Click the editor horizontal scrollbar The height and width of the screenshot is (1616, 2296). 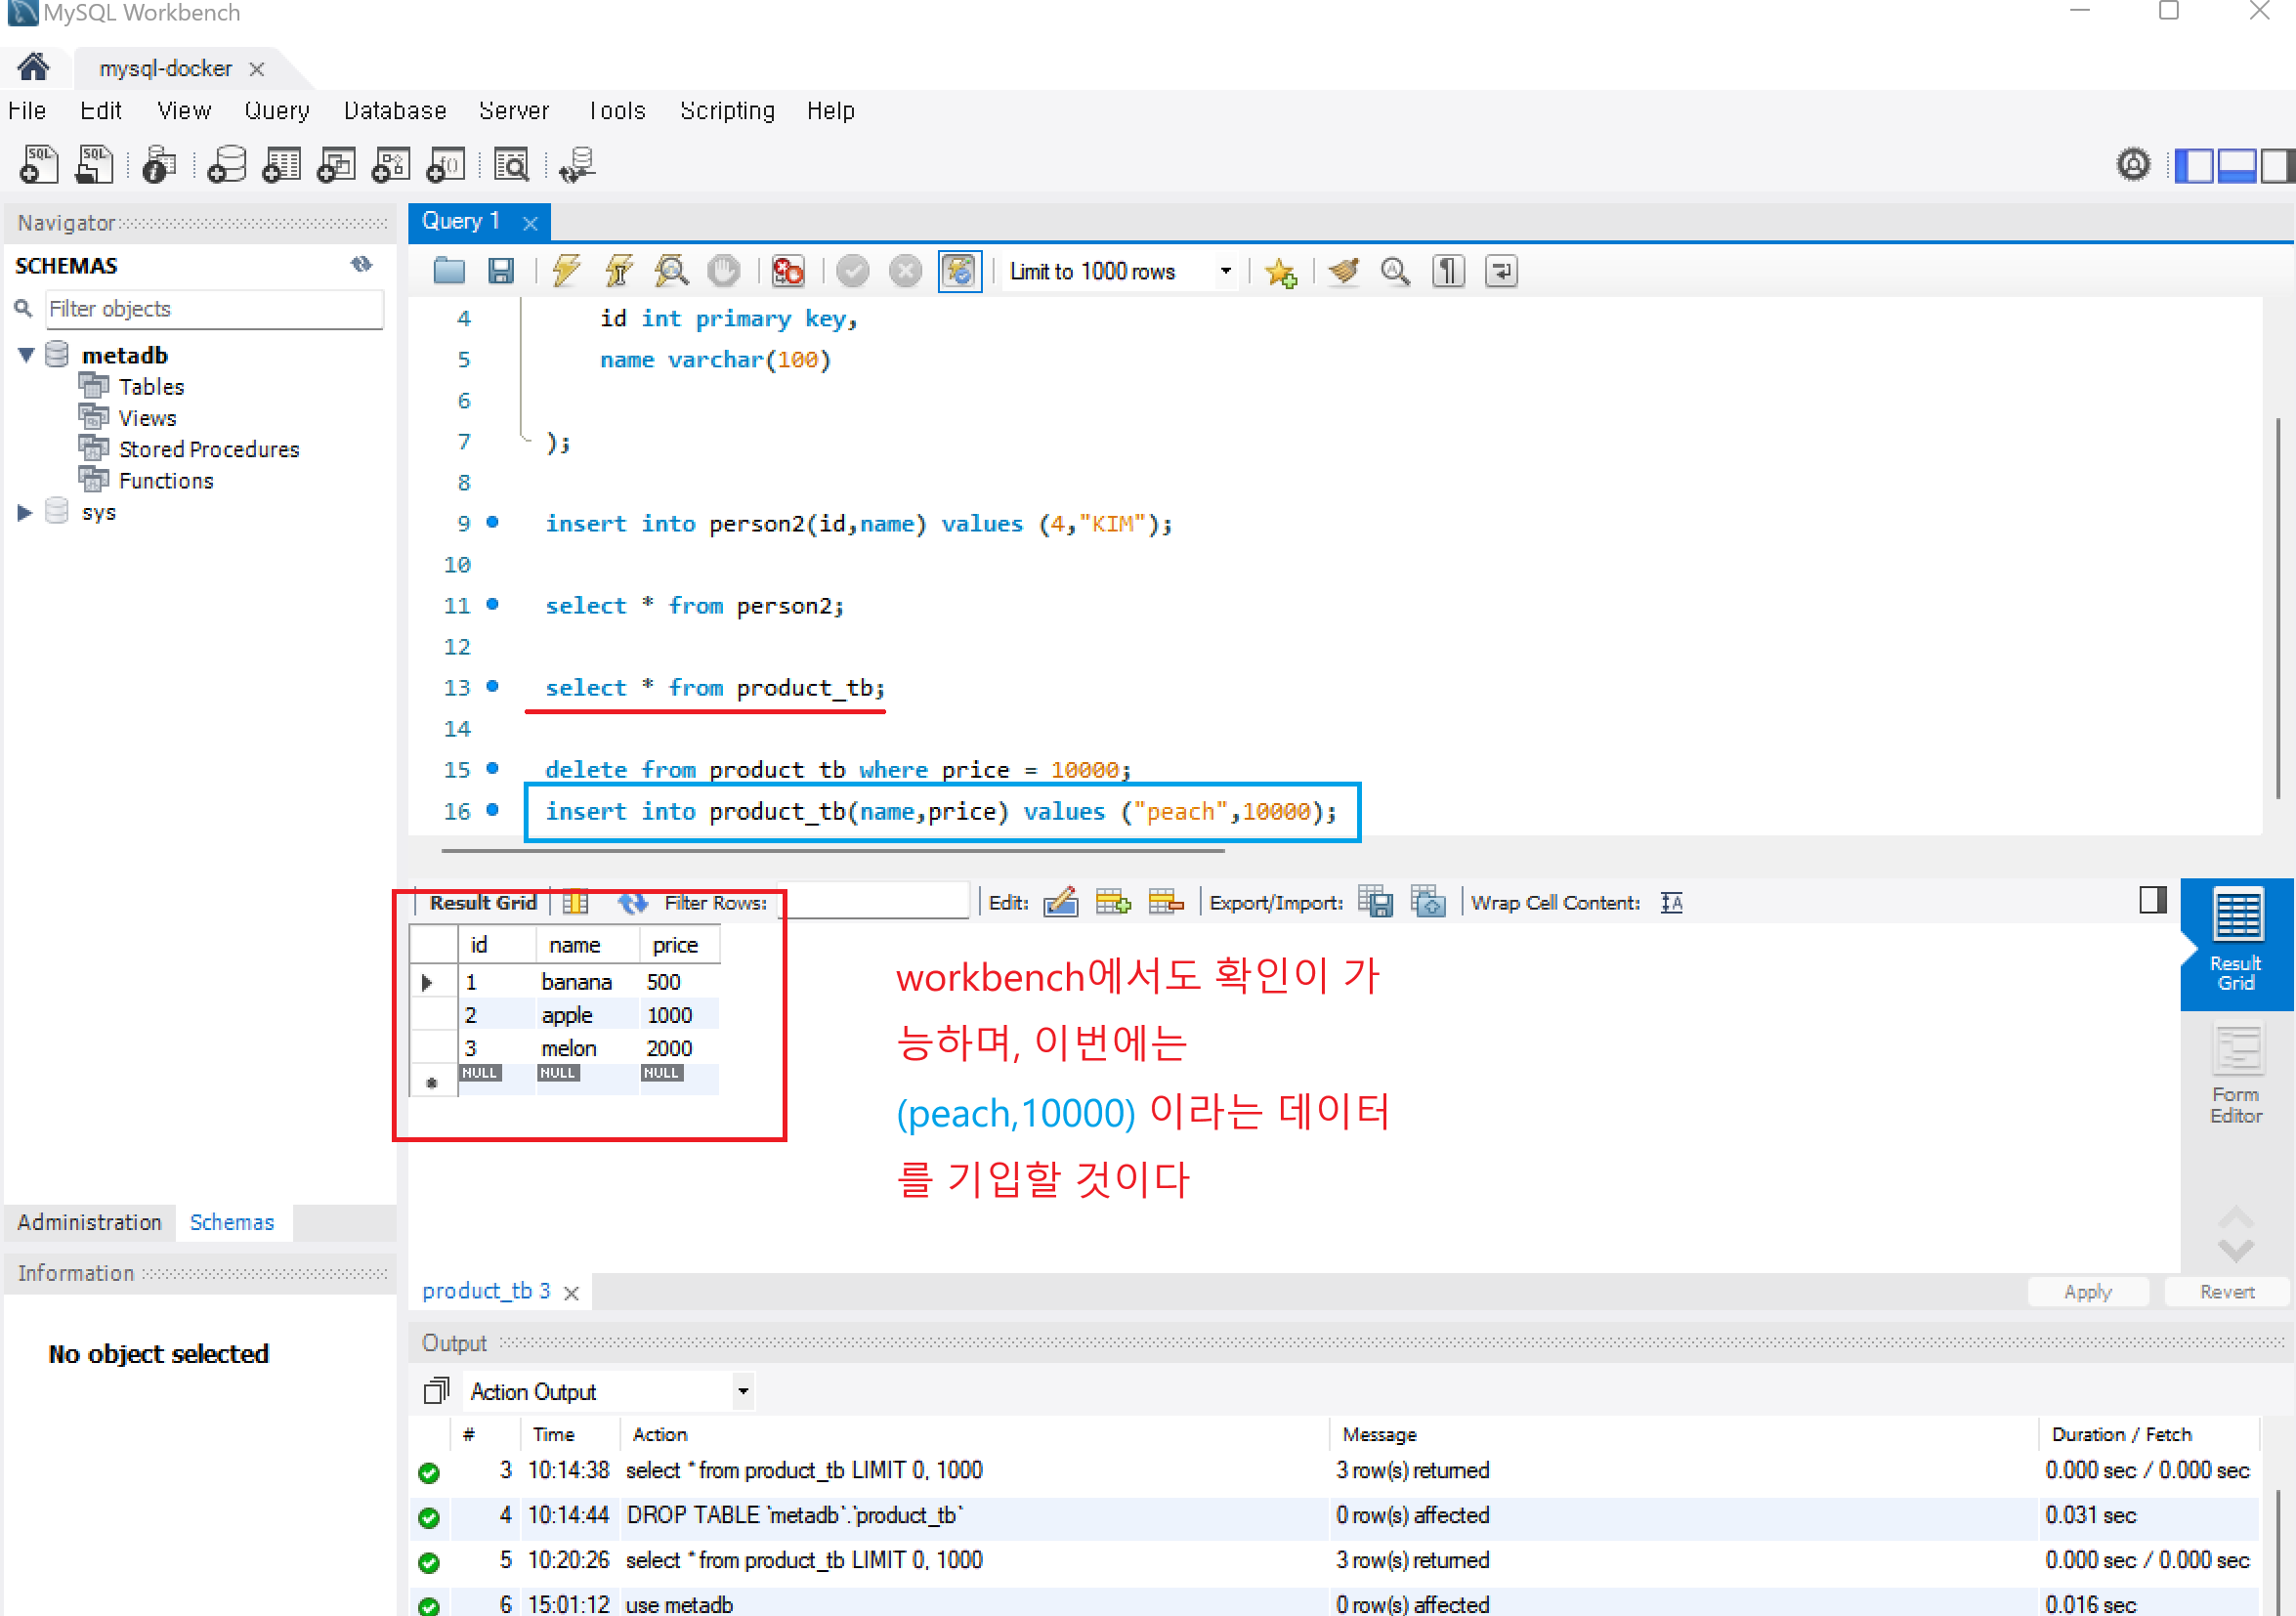point(832,851)
